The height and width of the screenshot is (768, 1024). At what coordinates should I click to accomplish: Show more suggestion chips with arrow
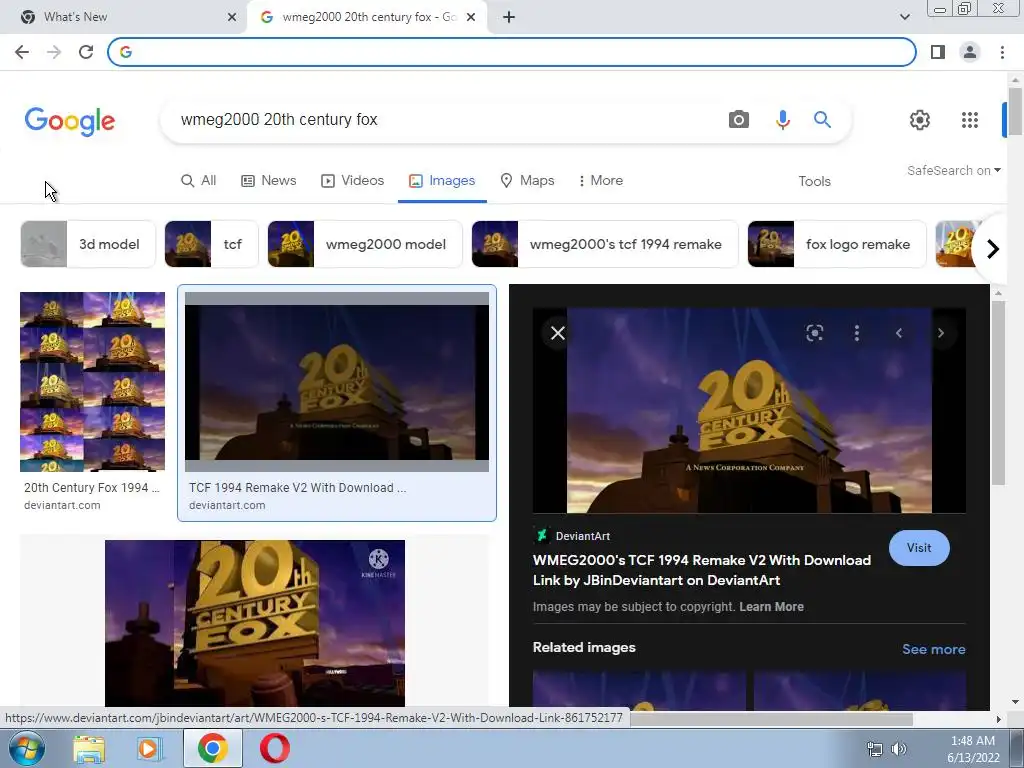click(992, 249)
